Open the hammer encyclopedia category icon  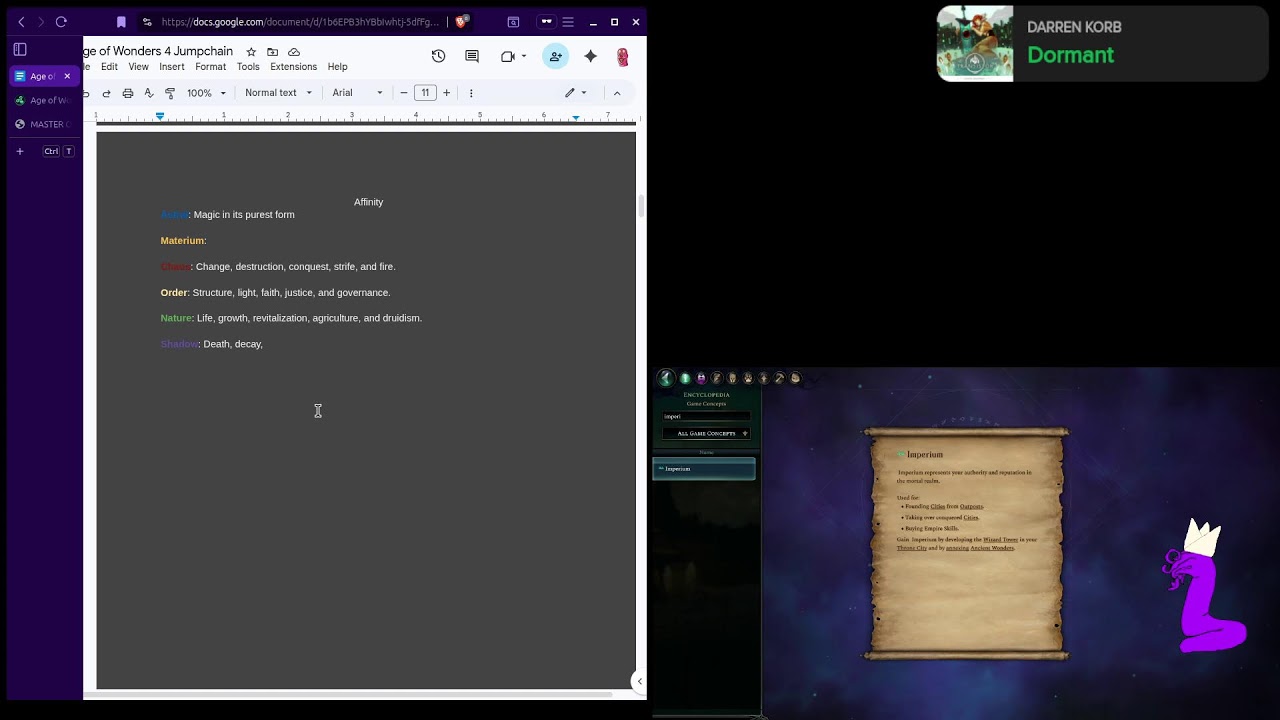779,378
